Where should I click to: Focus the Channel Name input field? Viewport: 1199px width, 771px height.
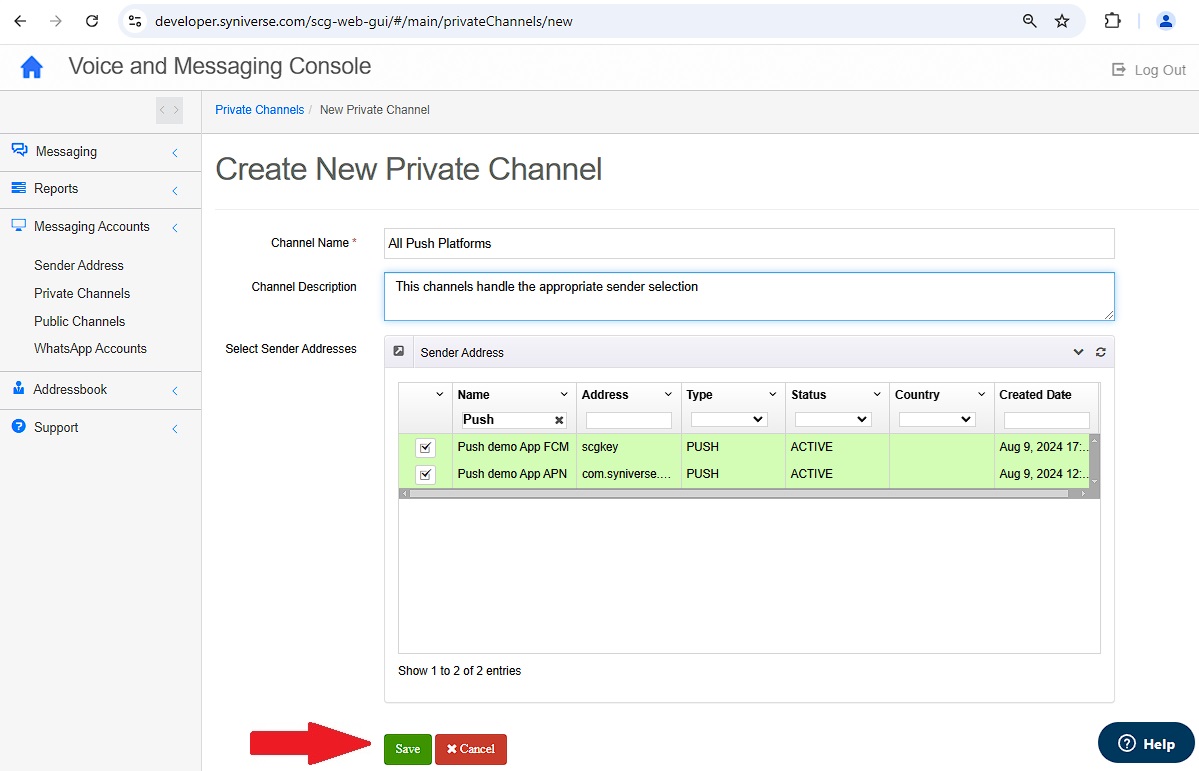click(x=749, y=243)
